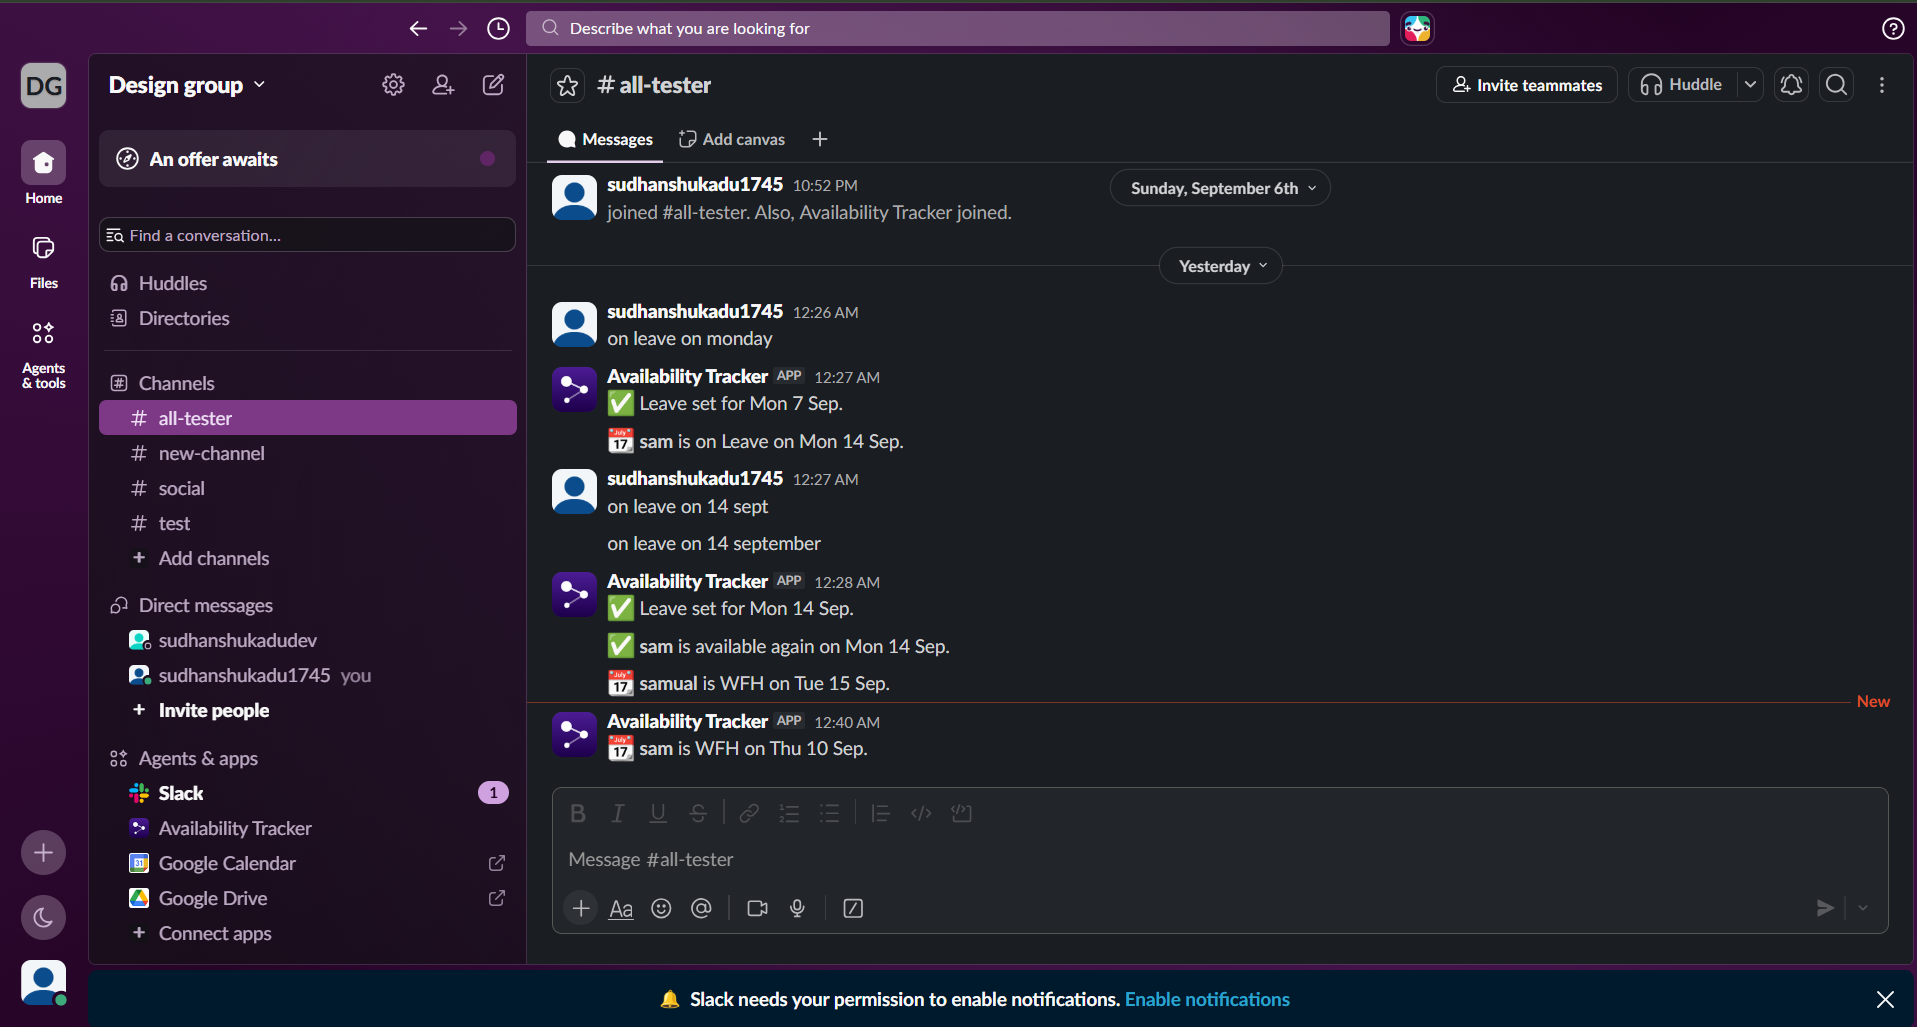
Task: Open direct message with sudhanshukadudev
Action: click(x=307, y=640)
